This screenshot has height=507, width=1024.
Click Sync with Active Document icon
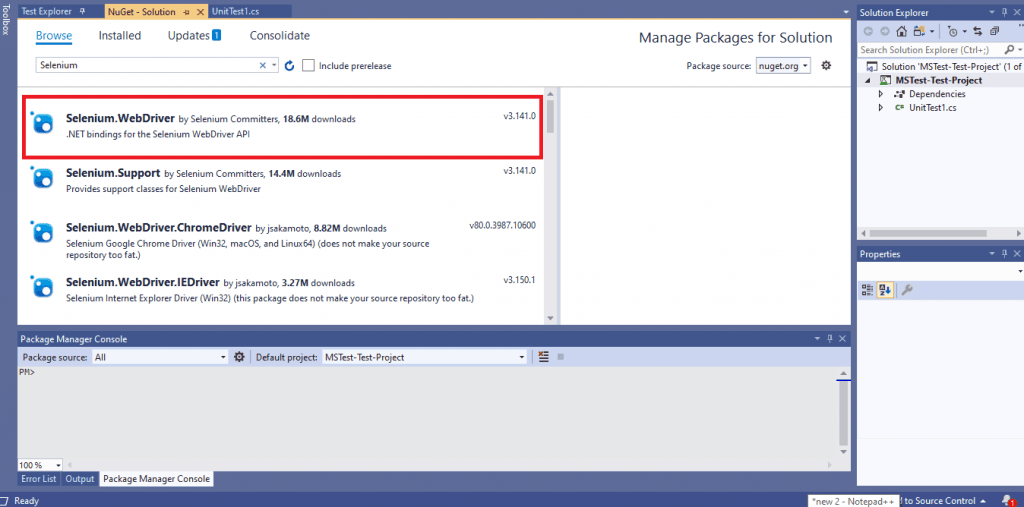point(978,31)
